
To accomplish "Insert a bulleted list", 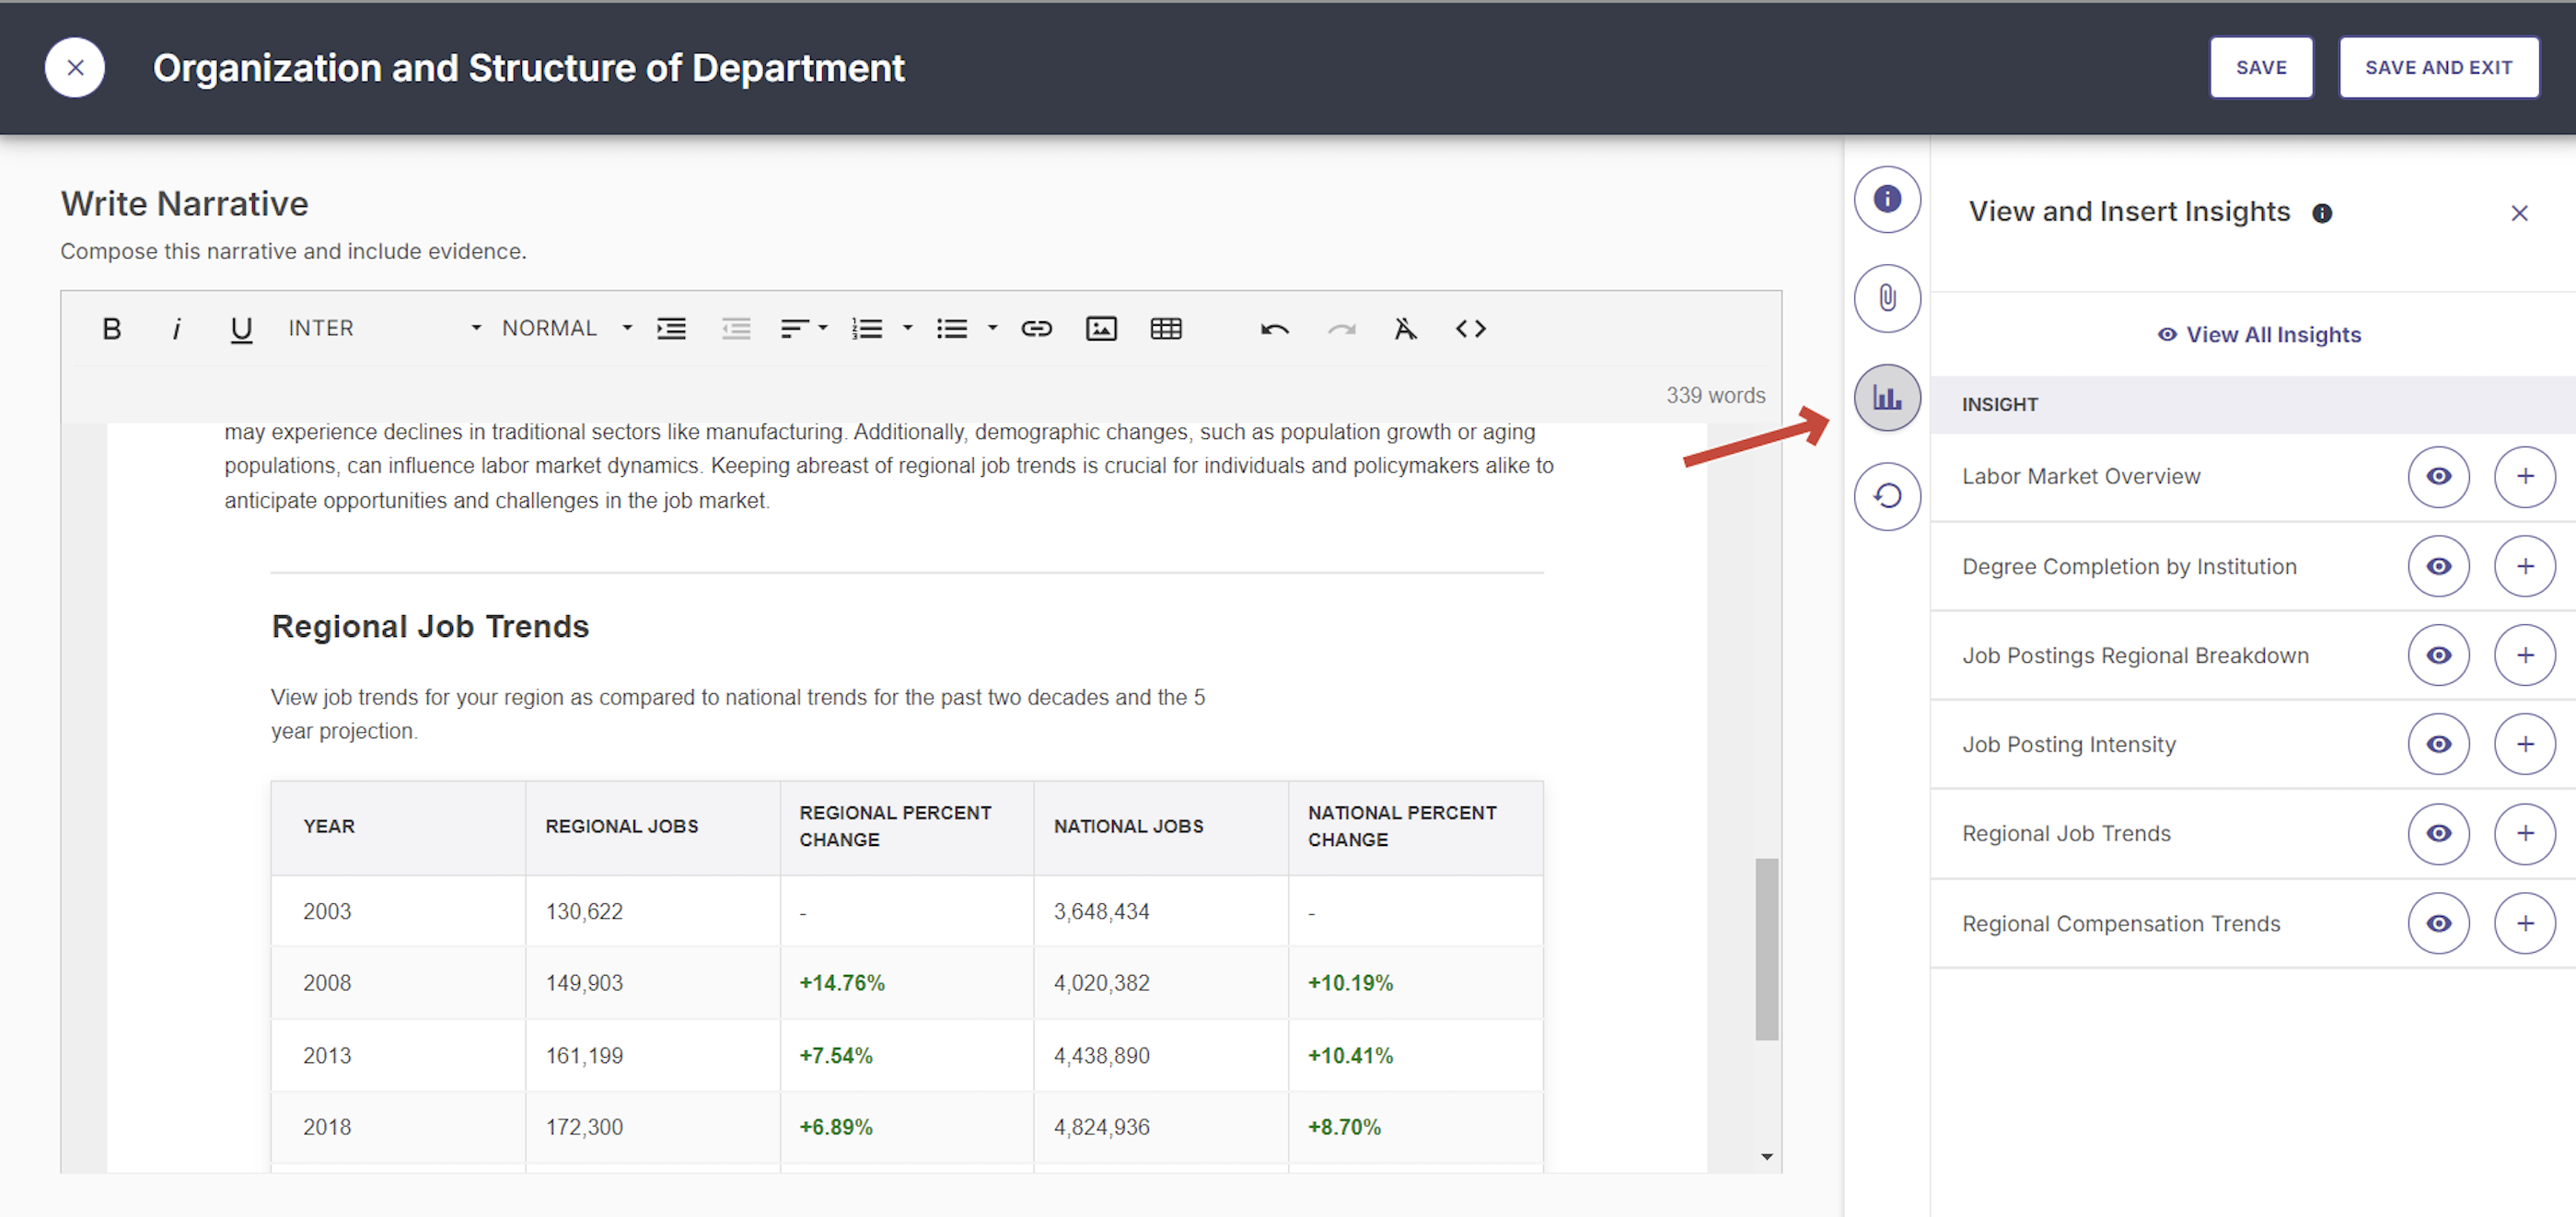I will [951, 328].
